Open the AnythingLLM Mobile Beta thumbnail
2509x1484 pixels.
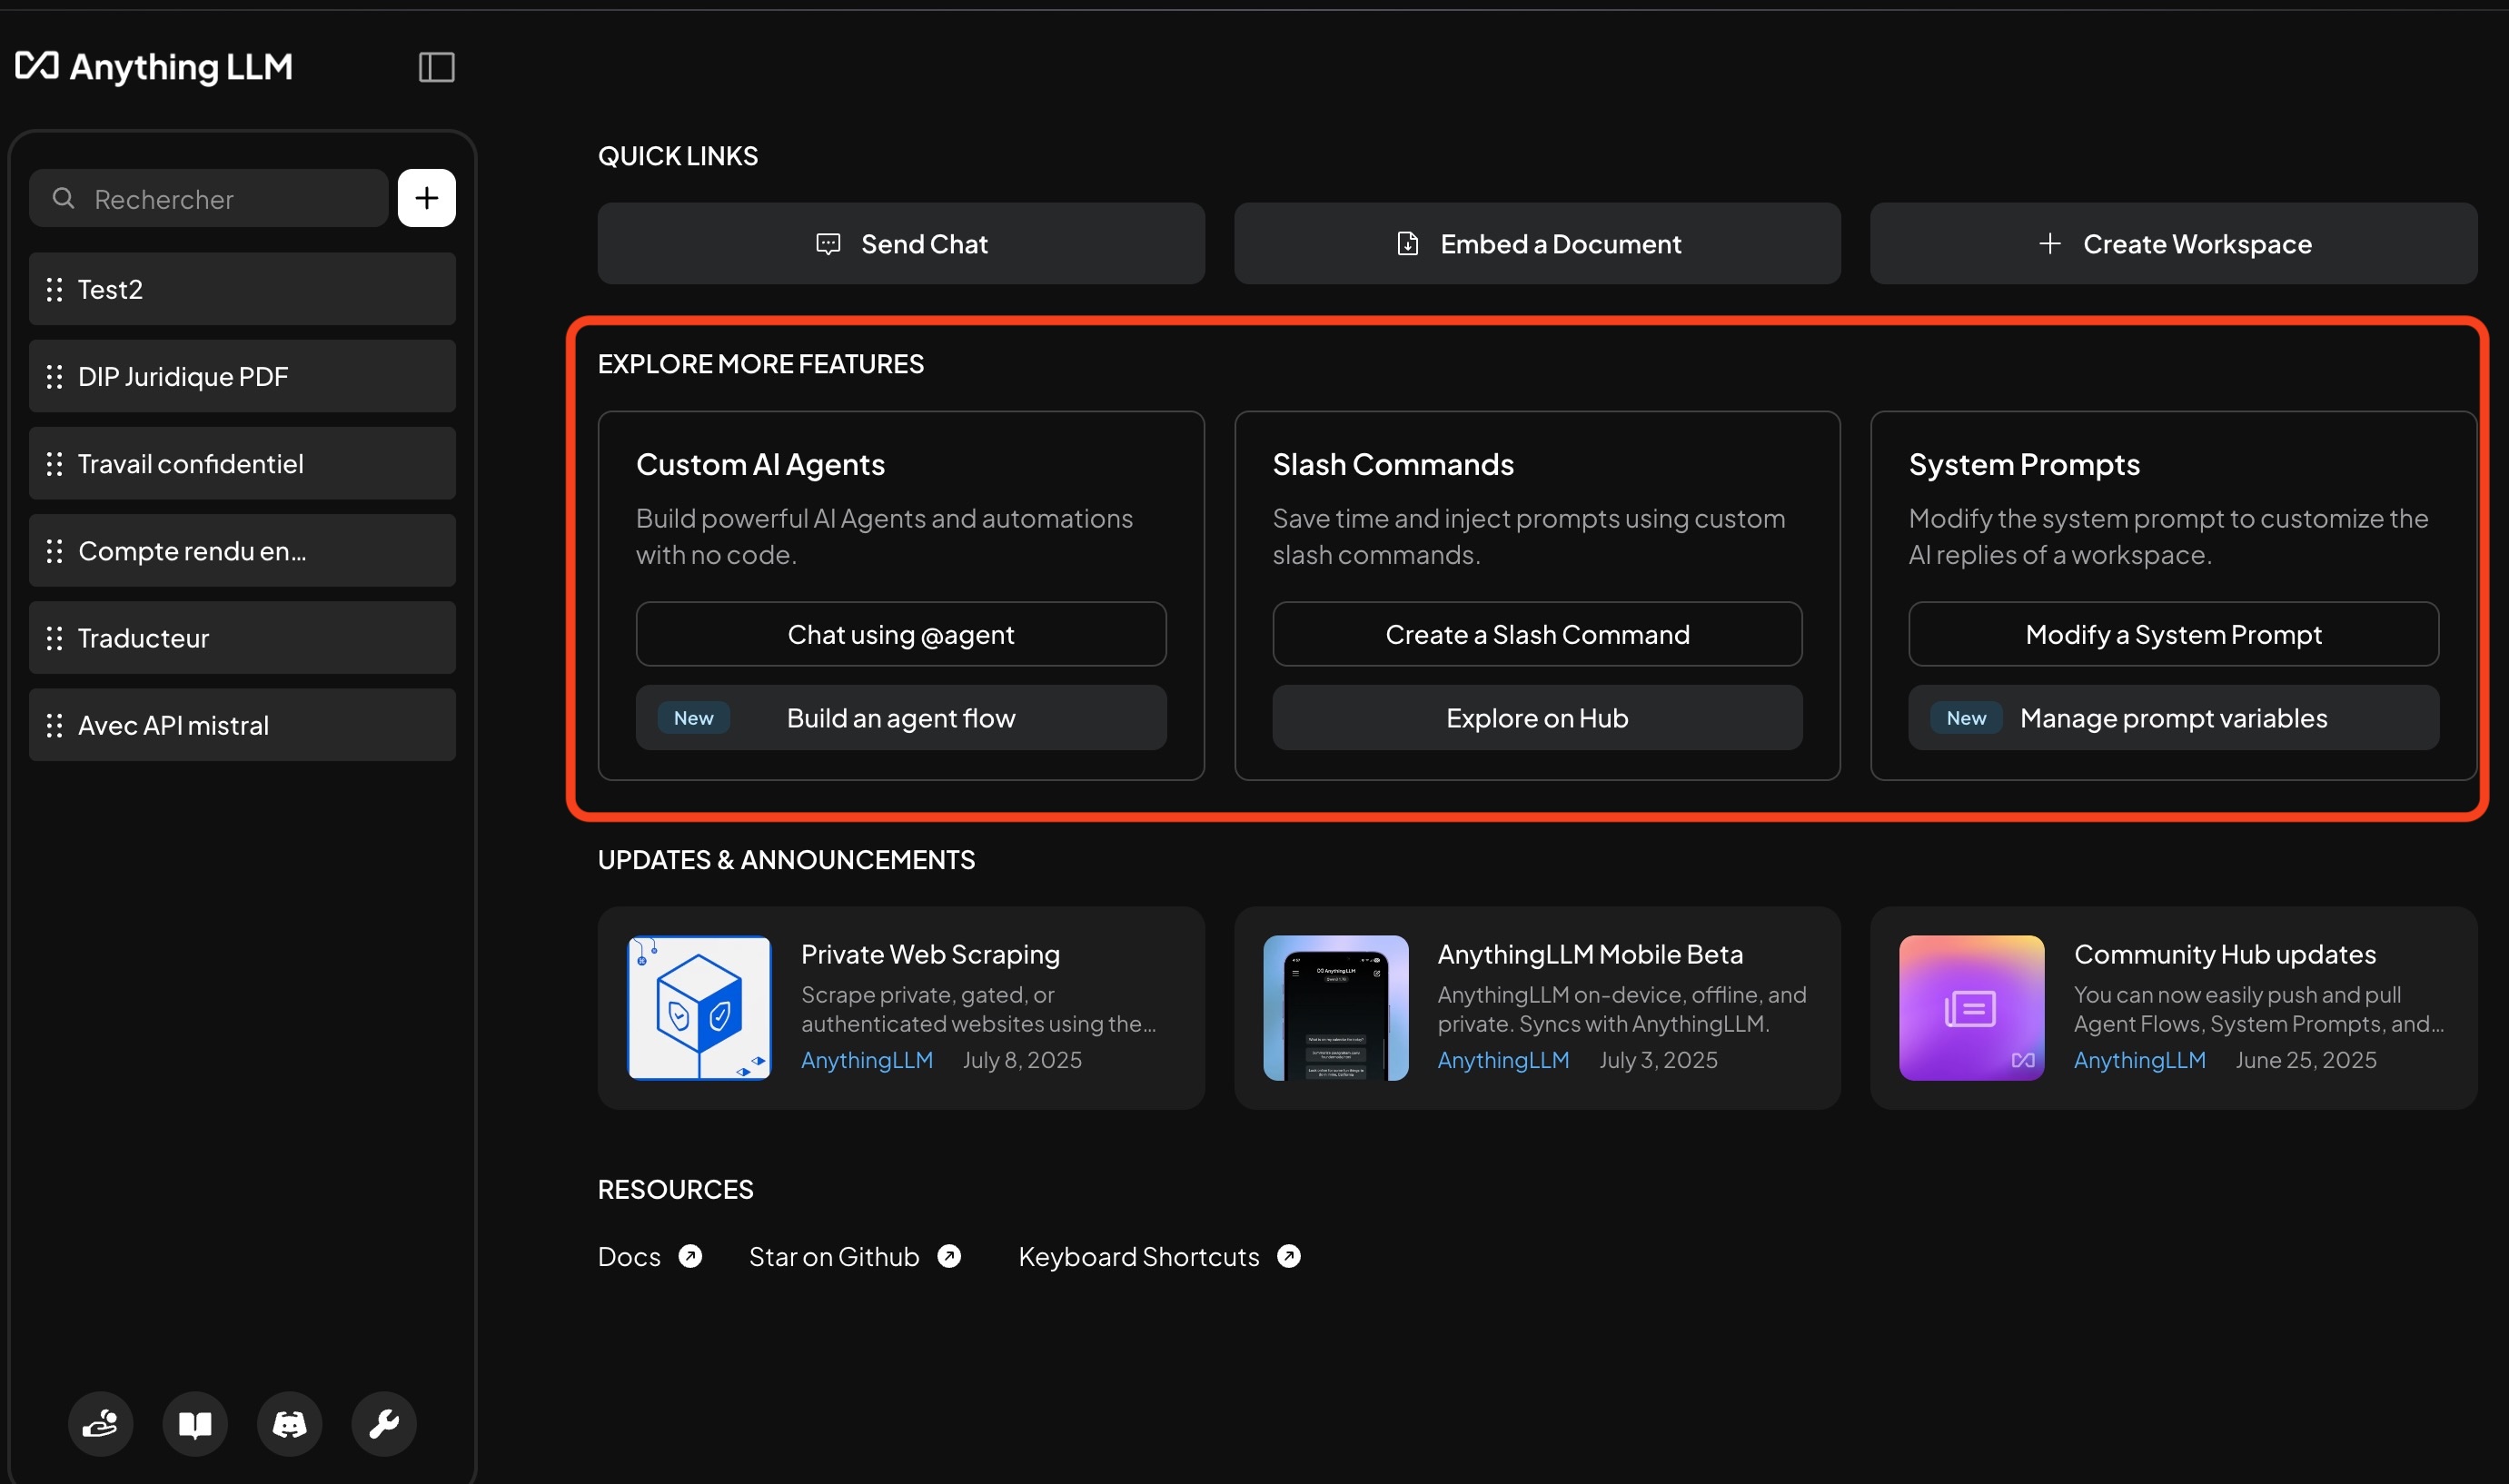1336,1008
